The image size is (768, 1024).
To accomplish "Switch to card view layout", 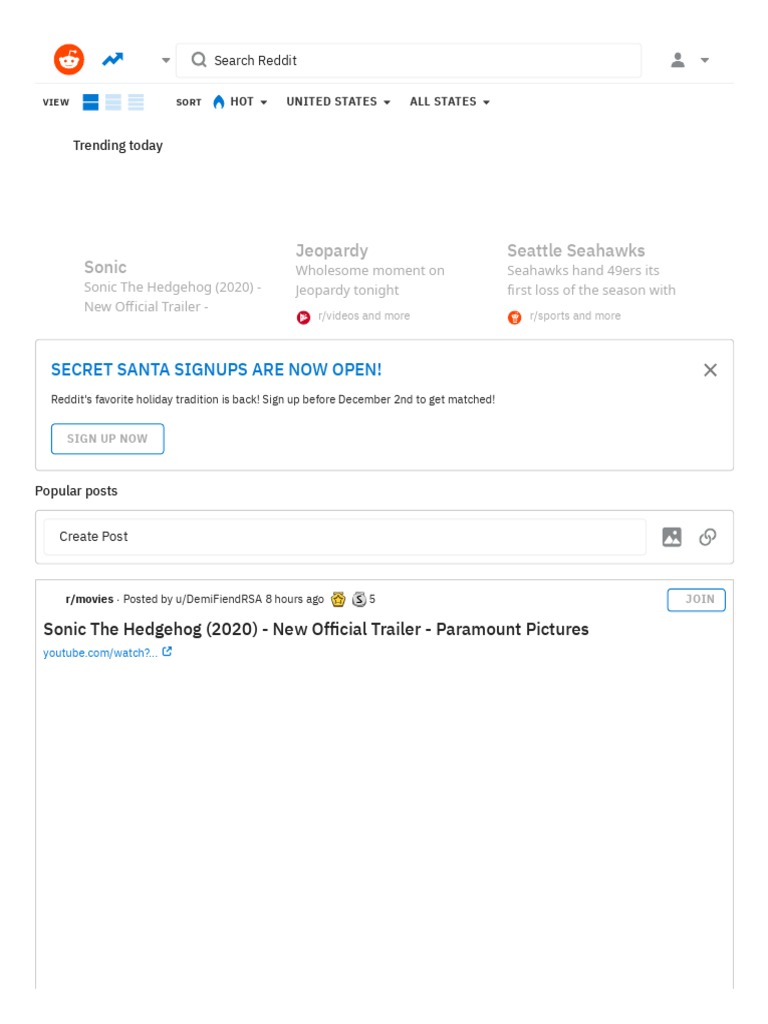I will (x=91, y=102).
